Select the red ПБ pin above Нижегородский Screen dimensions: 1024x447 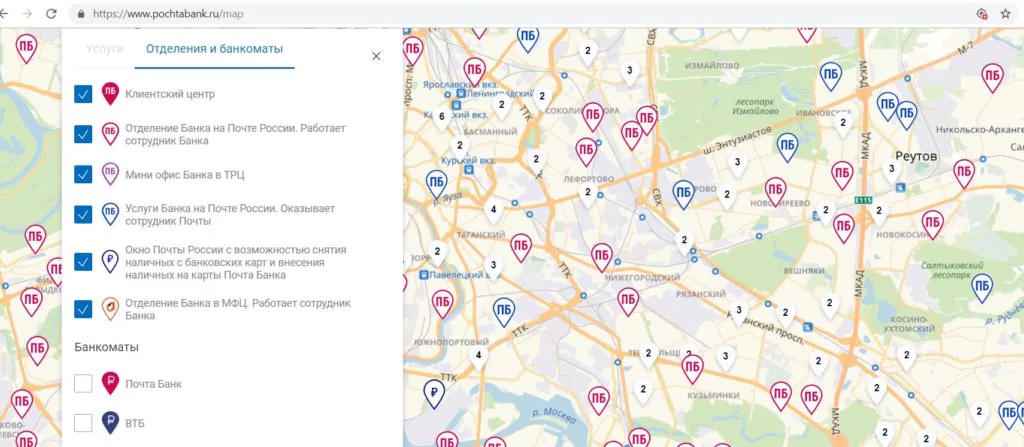(601, 258)
